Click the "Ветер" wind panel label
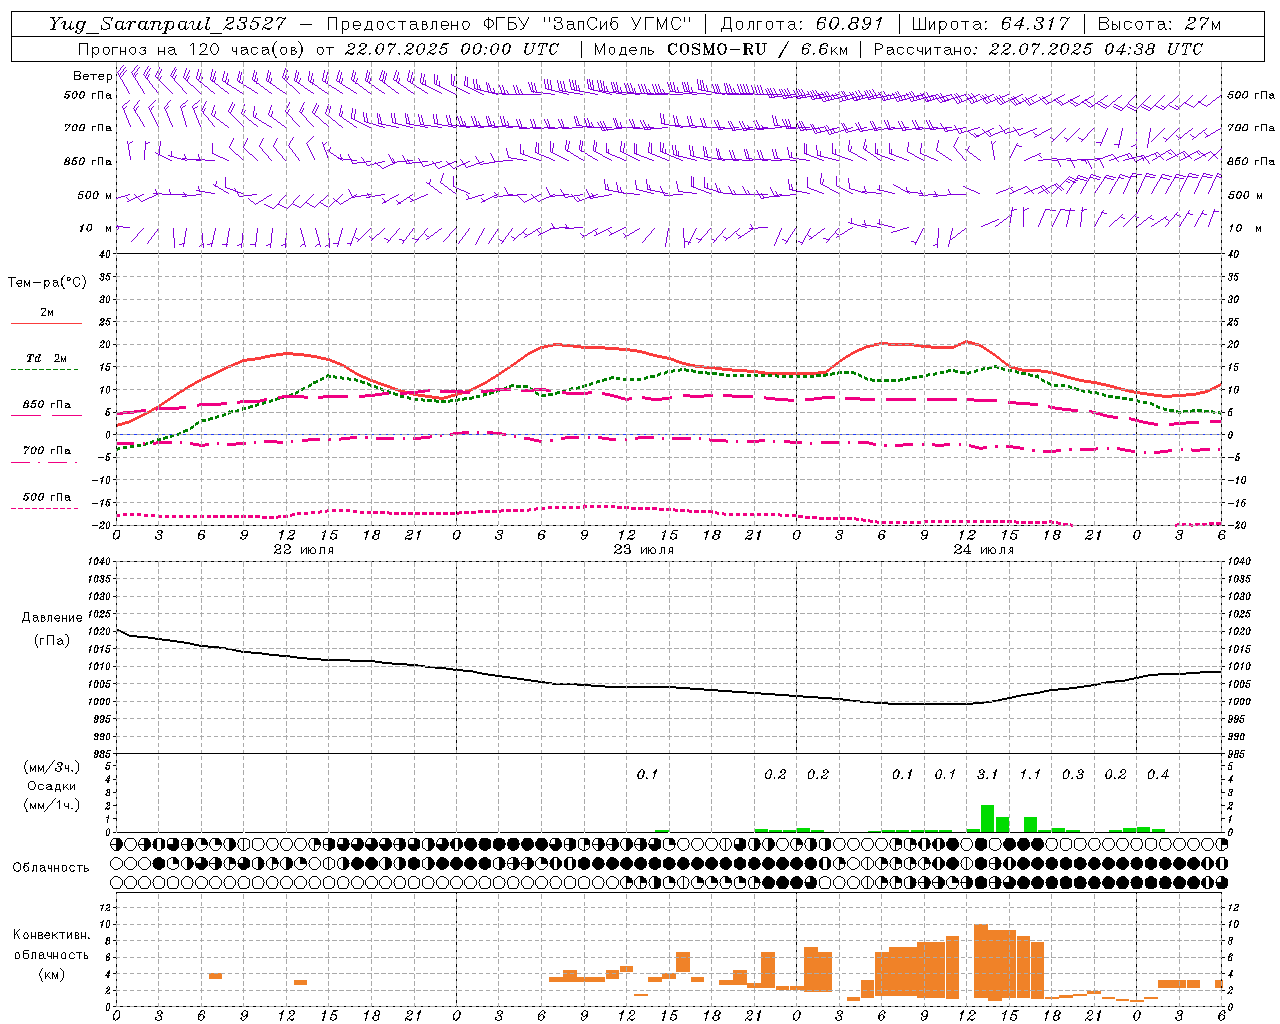Image resolution: width=1280 pixels, height=1024 pixels. tap(92, 76)
